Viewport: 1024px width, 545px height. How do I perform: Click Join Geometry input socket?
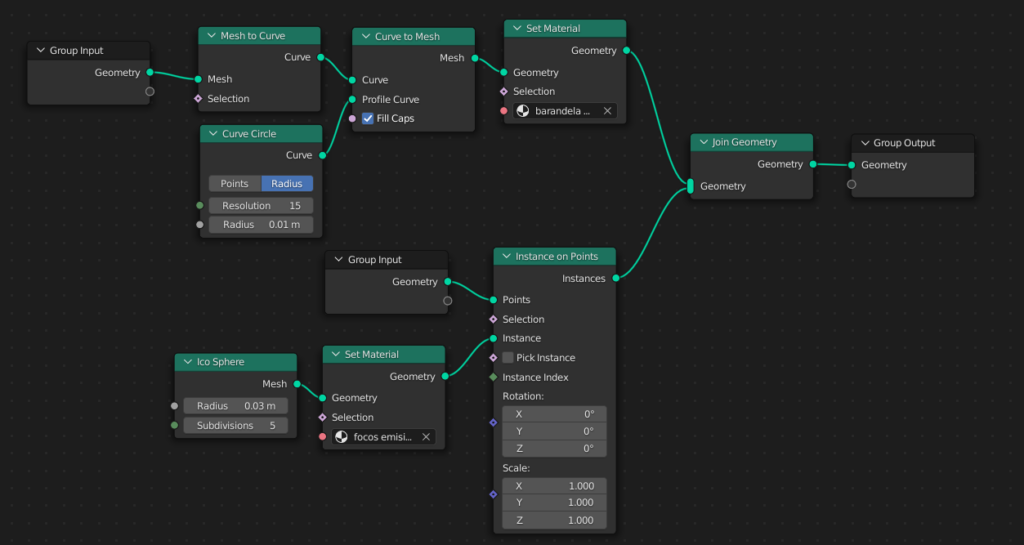pyautogui.click(x=690, y=186)
